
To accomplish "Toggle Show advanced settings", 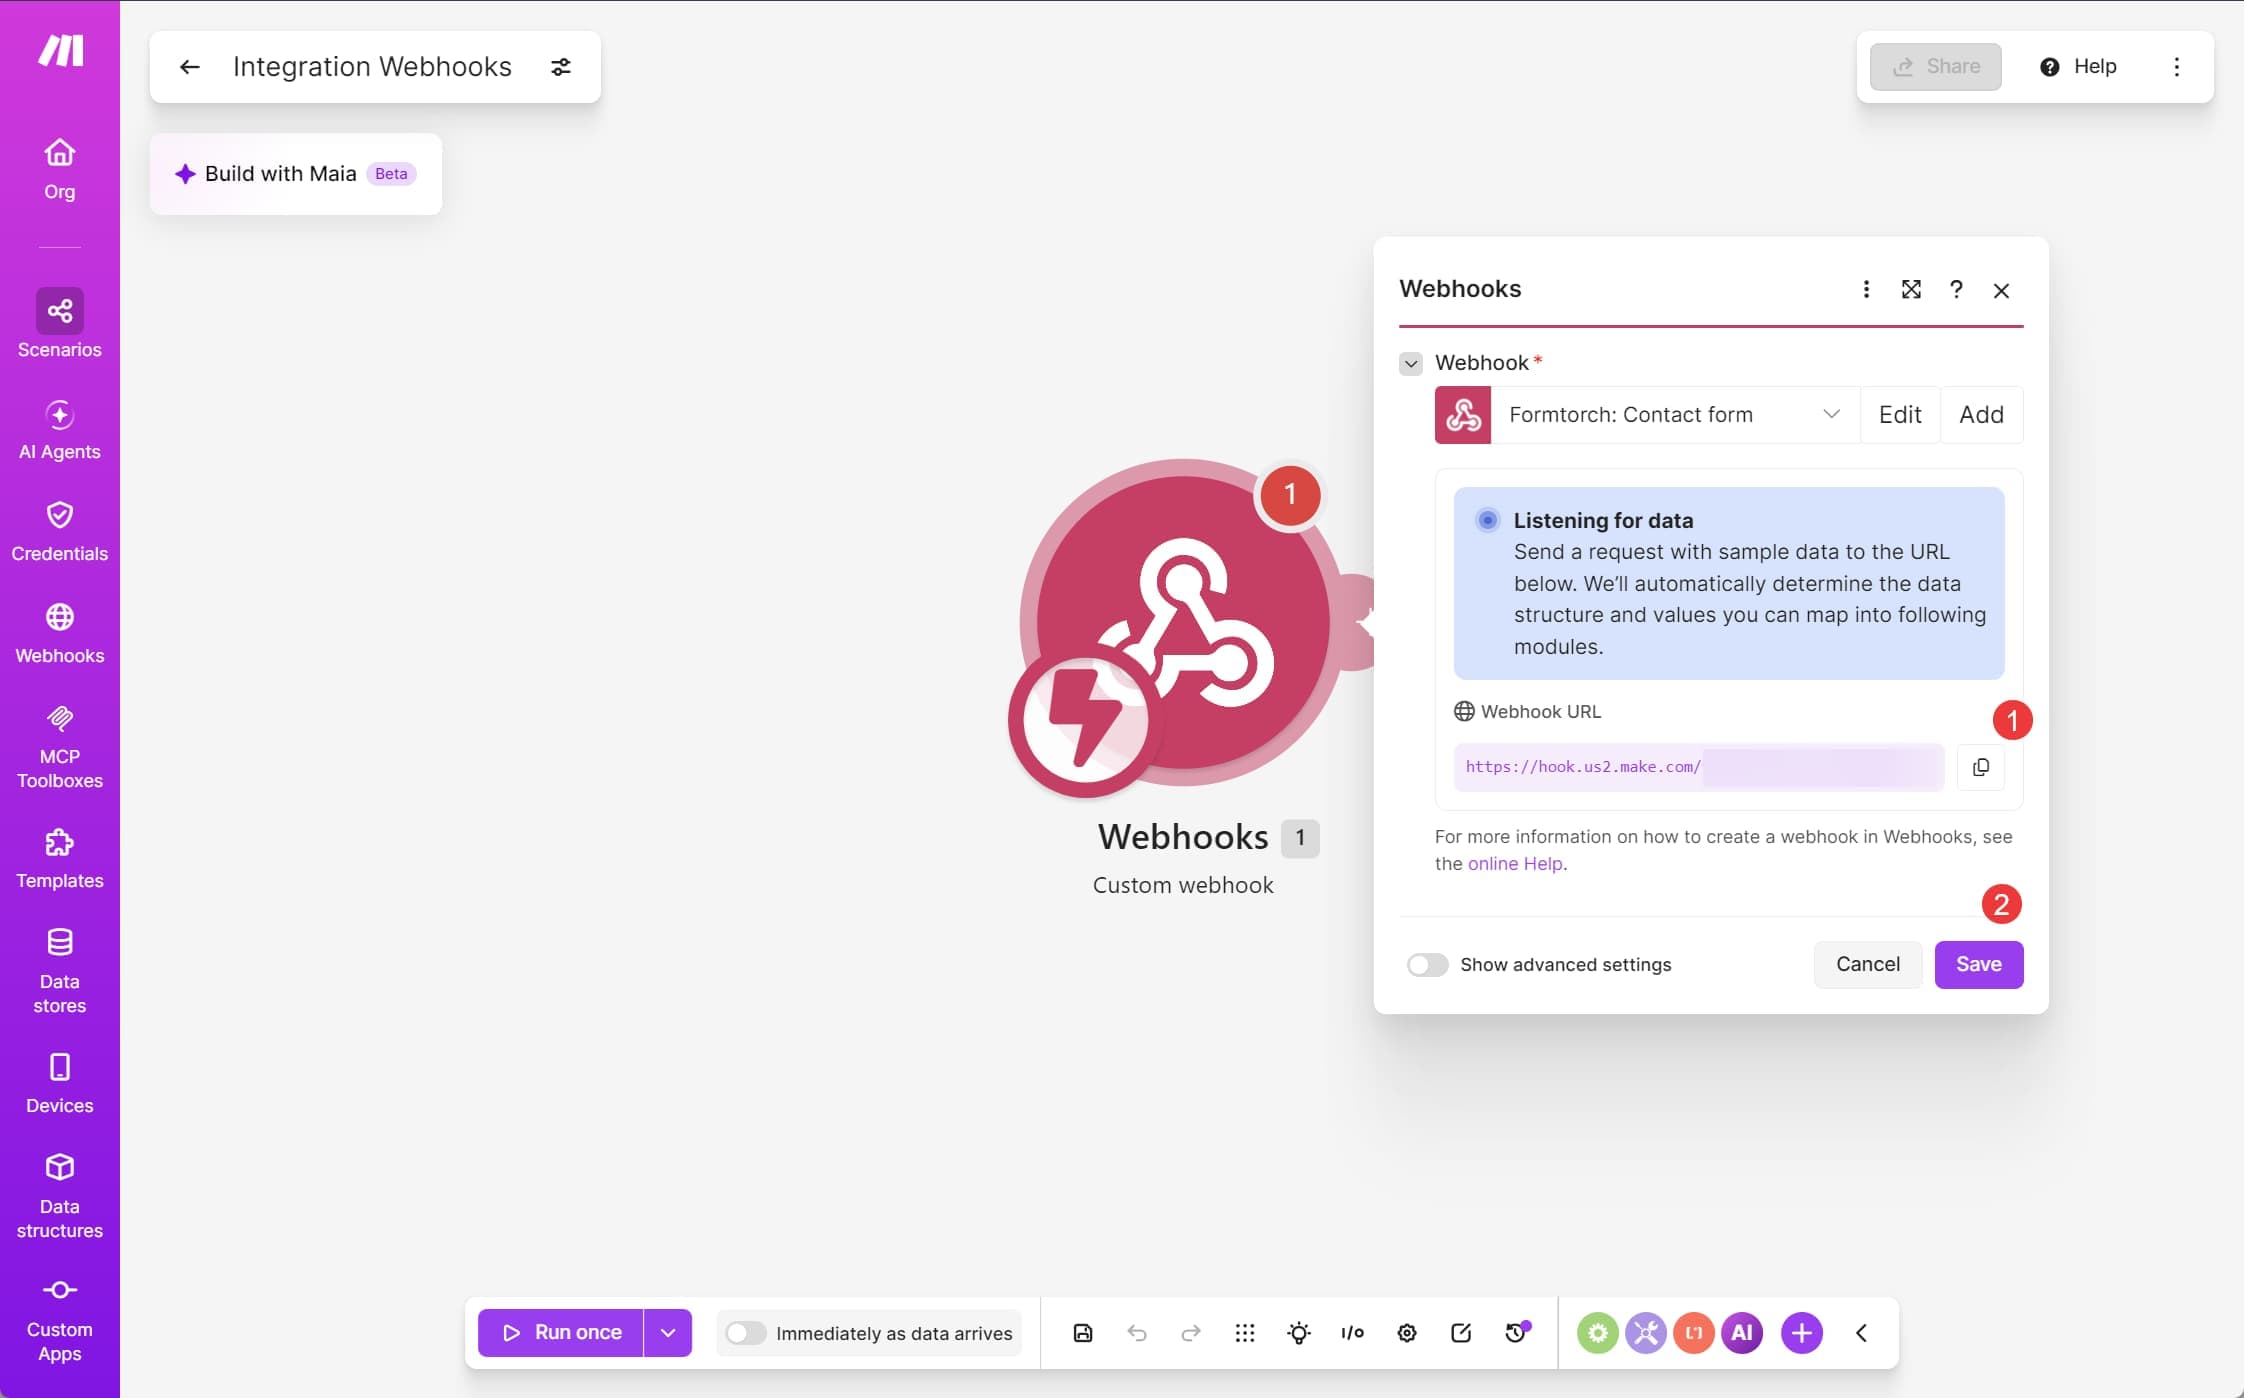I will tap(1427, 965).
